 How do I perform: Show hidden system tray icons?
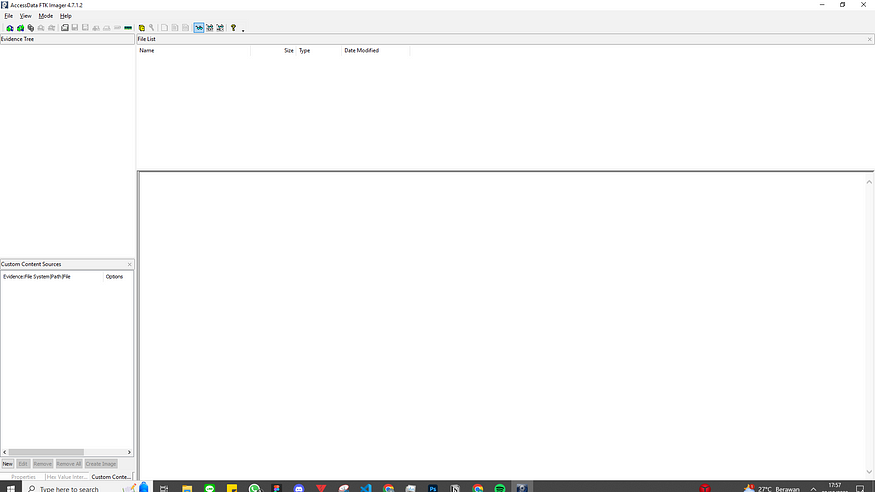[x=813, y=489]
